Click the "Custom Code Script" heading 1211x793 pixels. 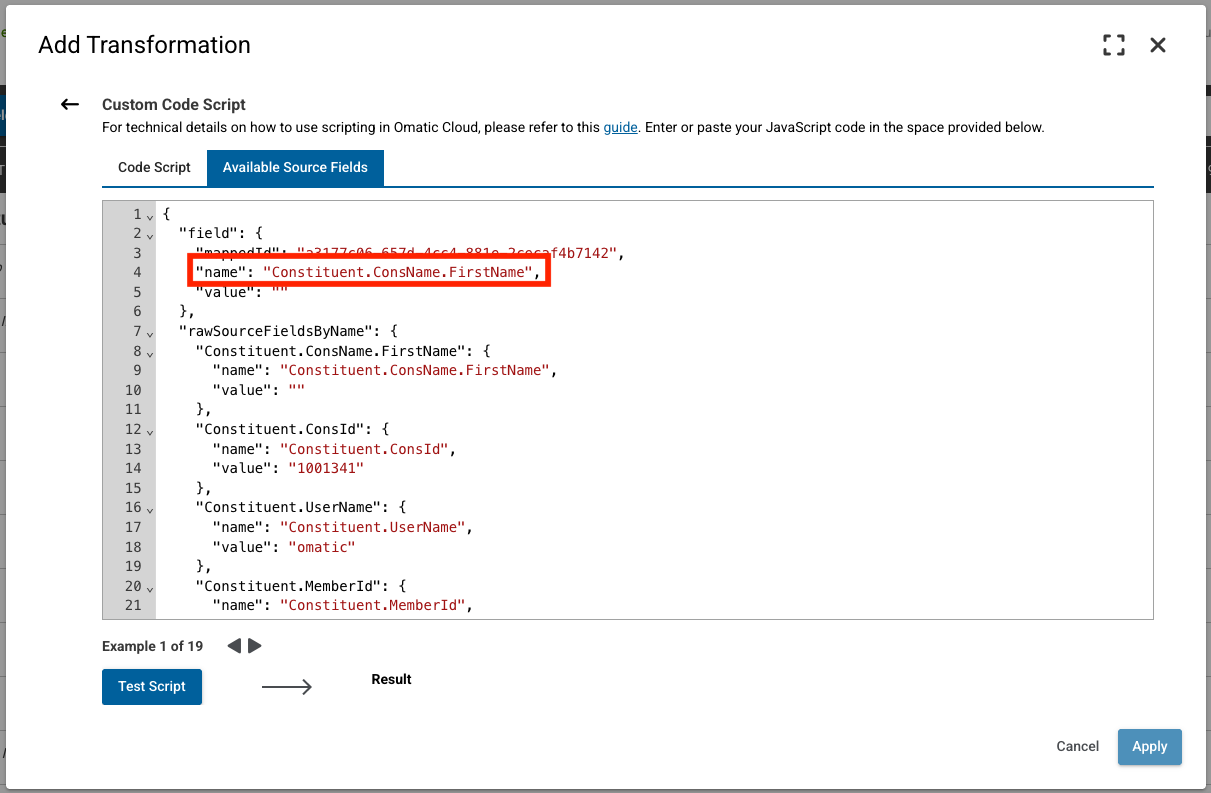[x=174, y=104]
